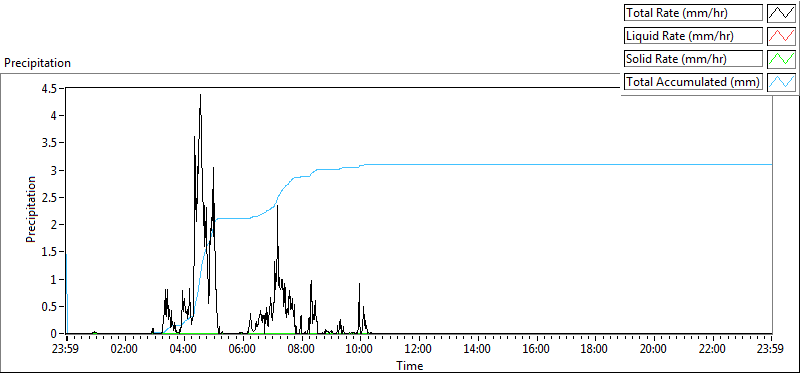Click the Precipitation graph caption above the plot
This screenshot has height=373, width=800.
[x=37, y=63]
